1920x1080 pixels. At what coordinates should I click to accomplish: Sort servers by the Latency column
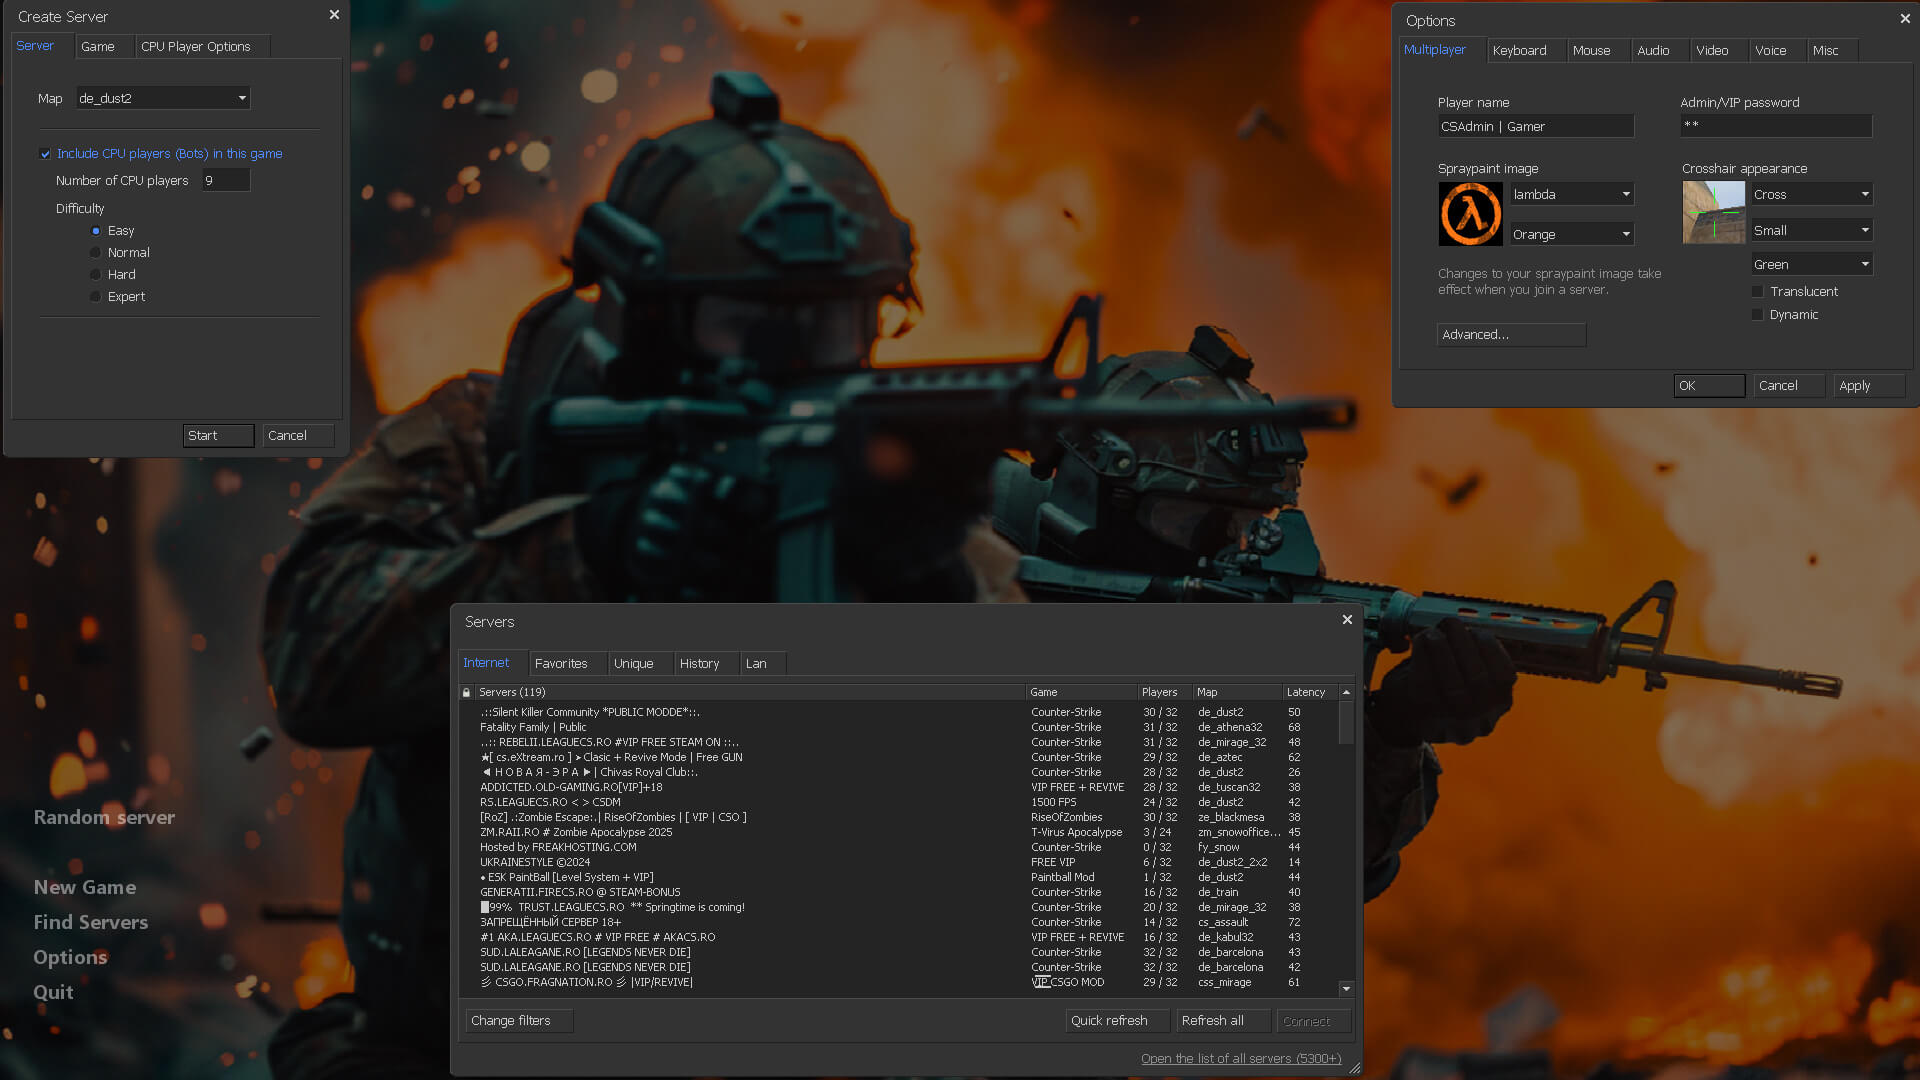tap(1309, 692)
